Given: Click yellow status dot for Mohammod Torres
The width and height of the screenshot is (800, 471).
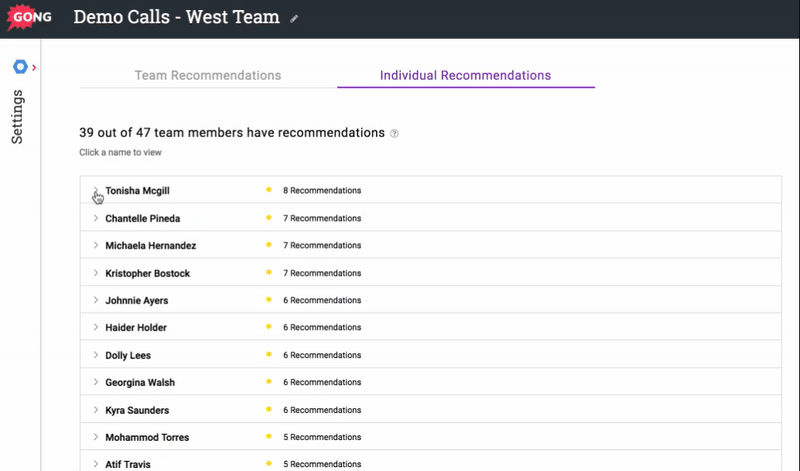Looking at the screenshot, I should pos(268,437).
